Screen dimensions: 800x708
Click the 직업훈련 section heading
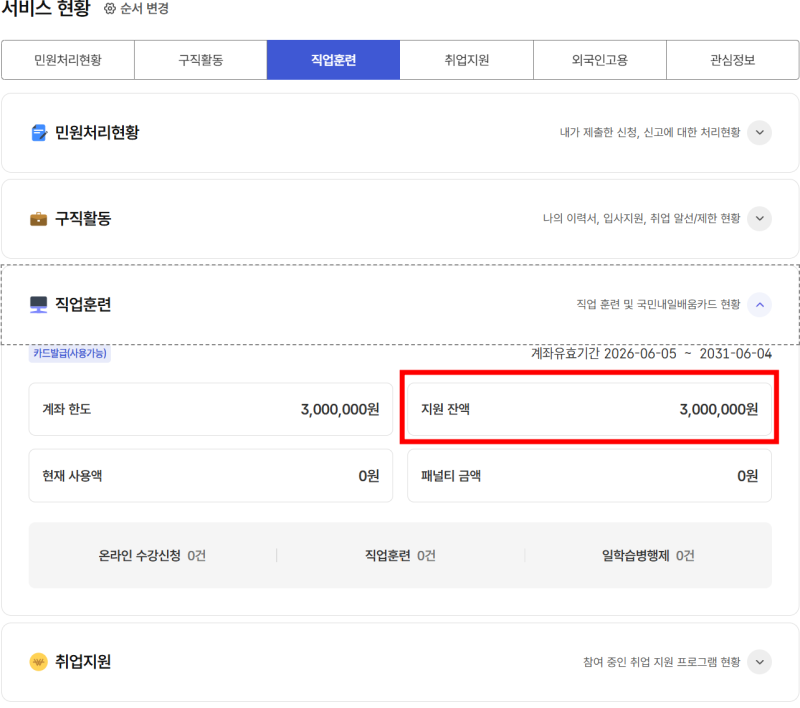click(83, 305)
